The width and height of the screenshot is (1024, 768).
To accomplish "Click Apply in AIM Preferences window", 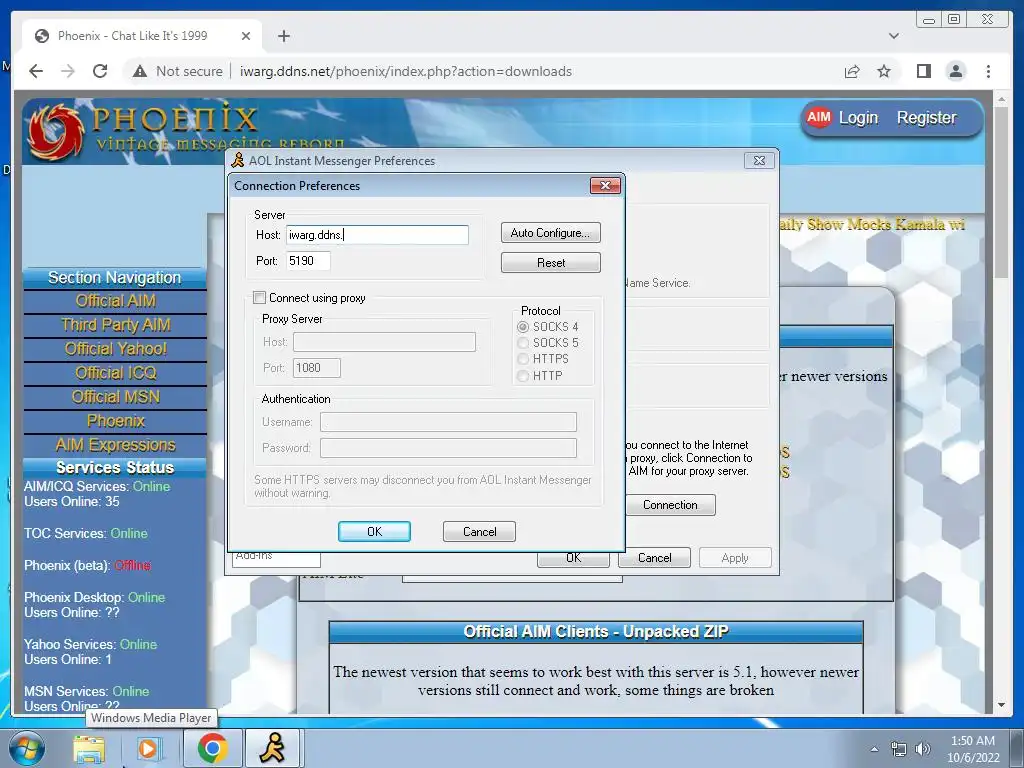I will click(735, 558).
